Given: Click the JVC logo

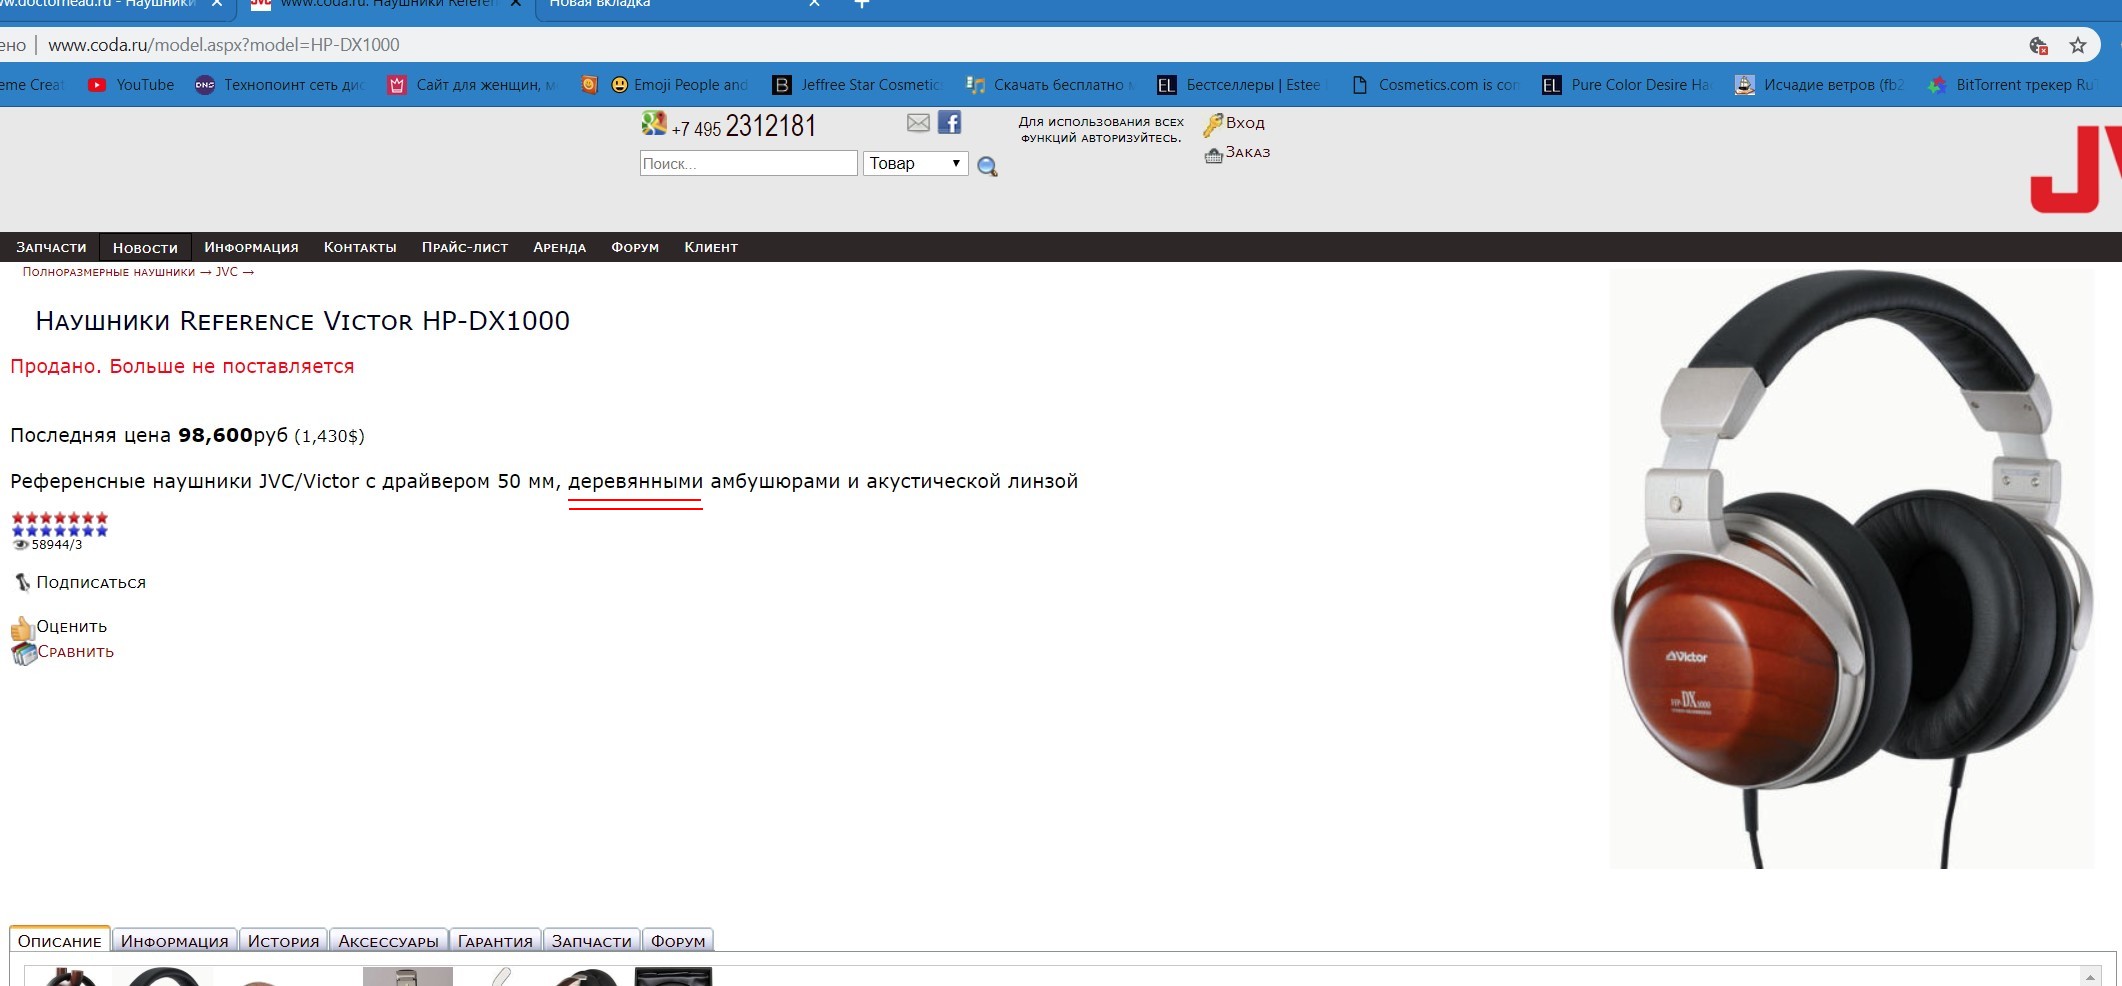Looking at the screenshot, I should tap(2076, 168).
